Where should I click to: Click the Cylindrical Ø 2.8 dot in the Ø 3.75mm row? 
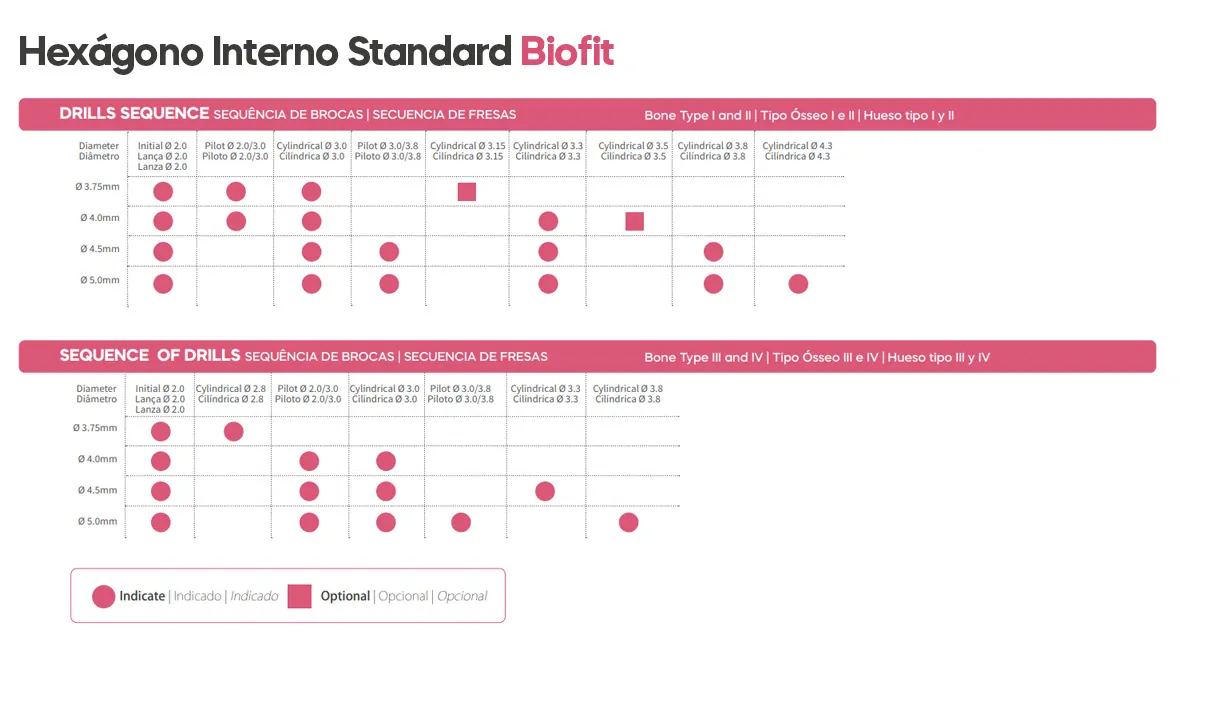click(233, 431)
